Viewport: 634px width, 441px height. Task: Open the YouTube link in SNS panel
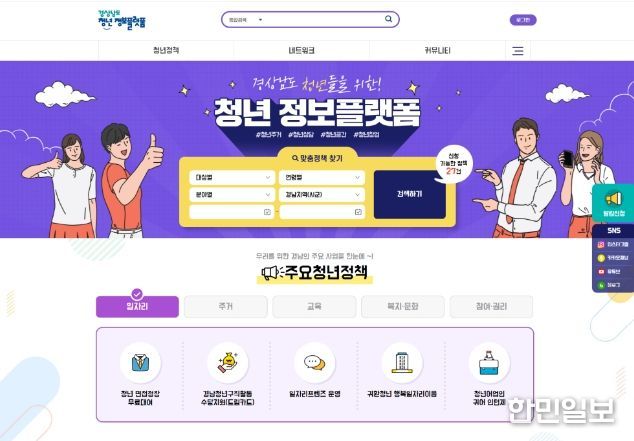(613, 272)
